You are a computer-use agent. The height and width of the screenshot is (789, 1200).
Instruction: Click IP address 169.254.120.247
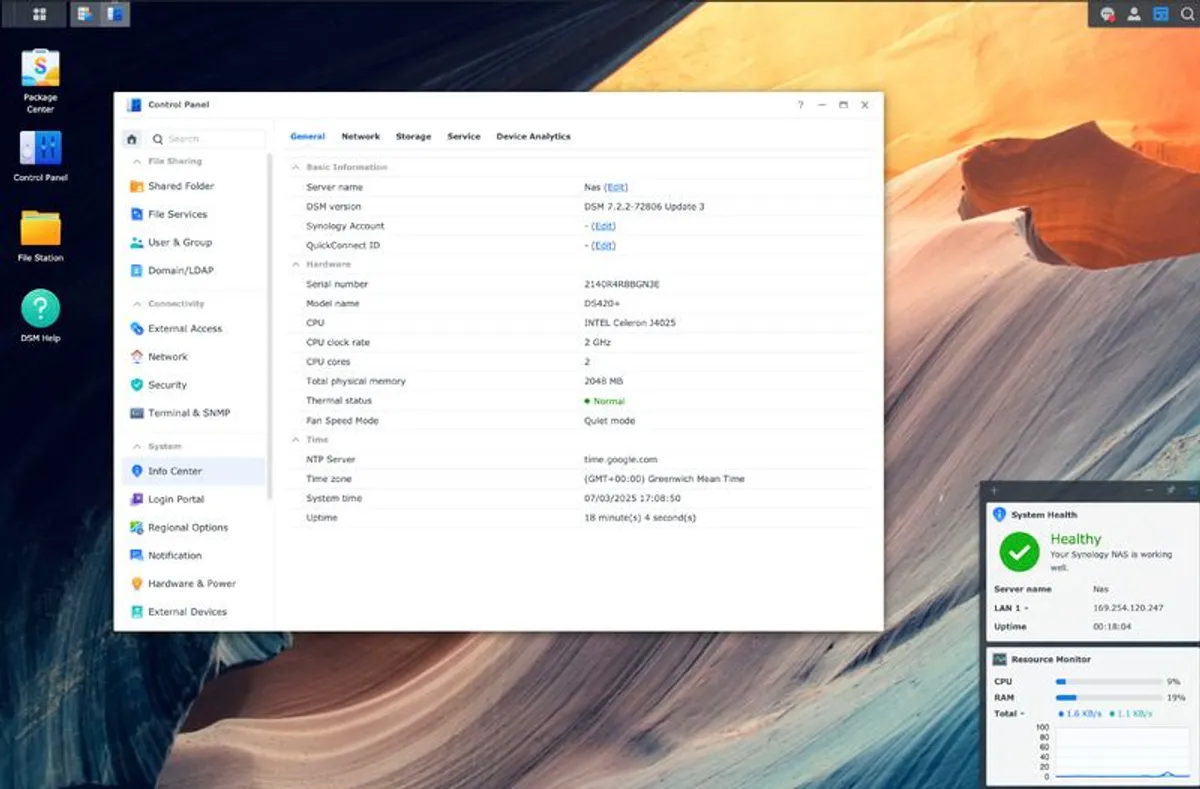point(1128,608)
